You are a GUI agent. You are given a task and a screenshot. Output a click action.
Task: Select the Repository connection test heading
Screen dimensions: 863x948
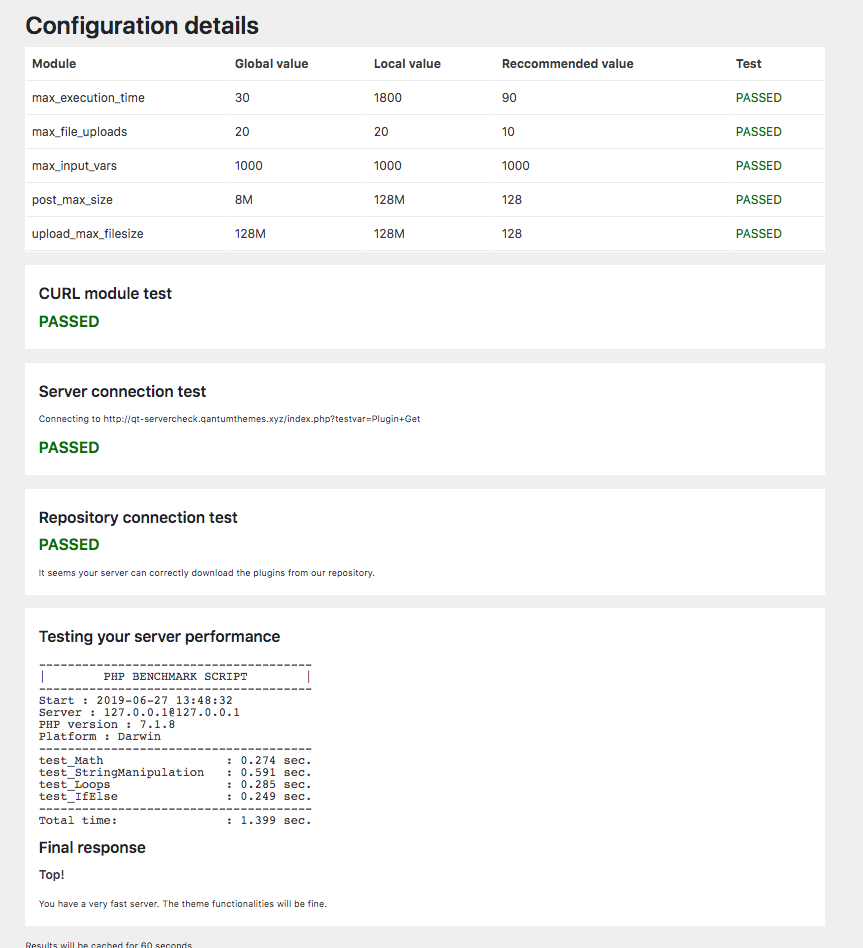[x=138, y=517]
